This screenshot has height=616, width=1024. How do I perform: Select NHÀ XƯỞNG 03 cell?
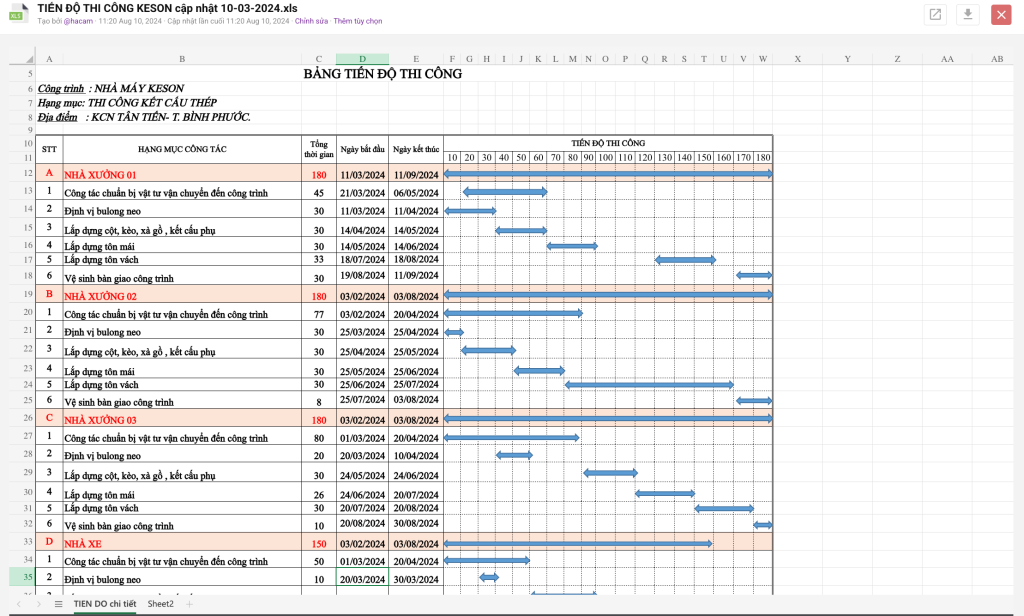182,419
